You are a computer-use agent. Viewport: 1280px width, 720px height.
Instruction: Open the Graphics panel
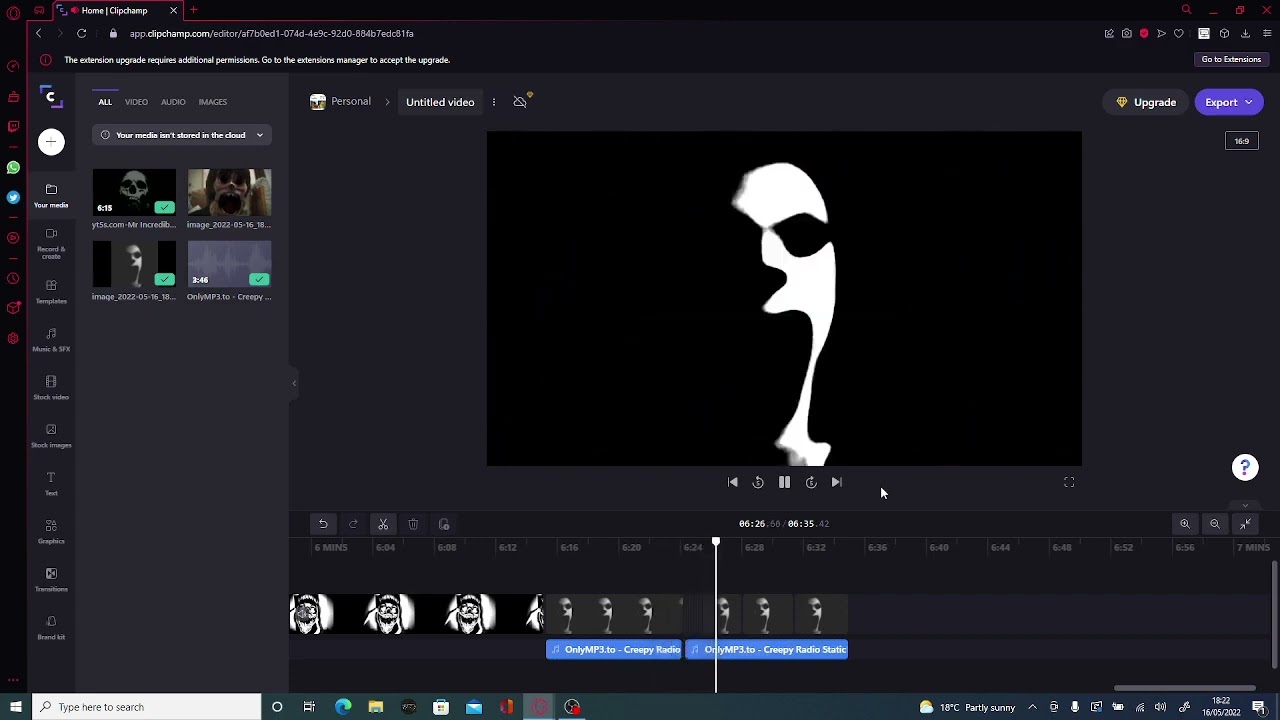click(x=51, y=532)
